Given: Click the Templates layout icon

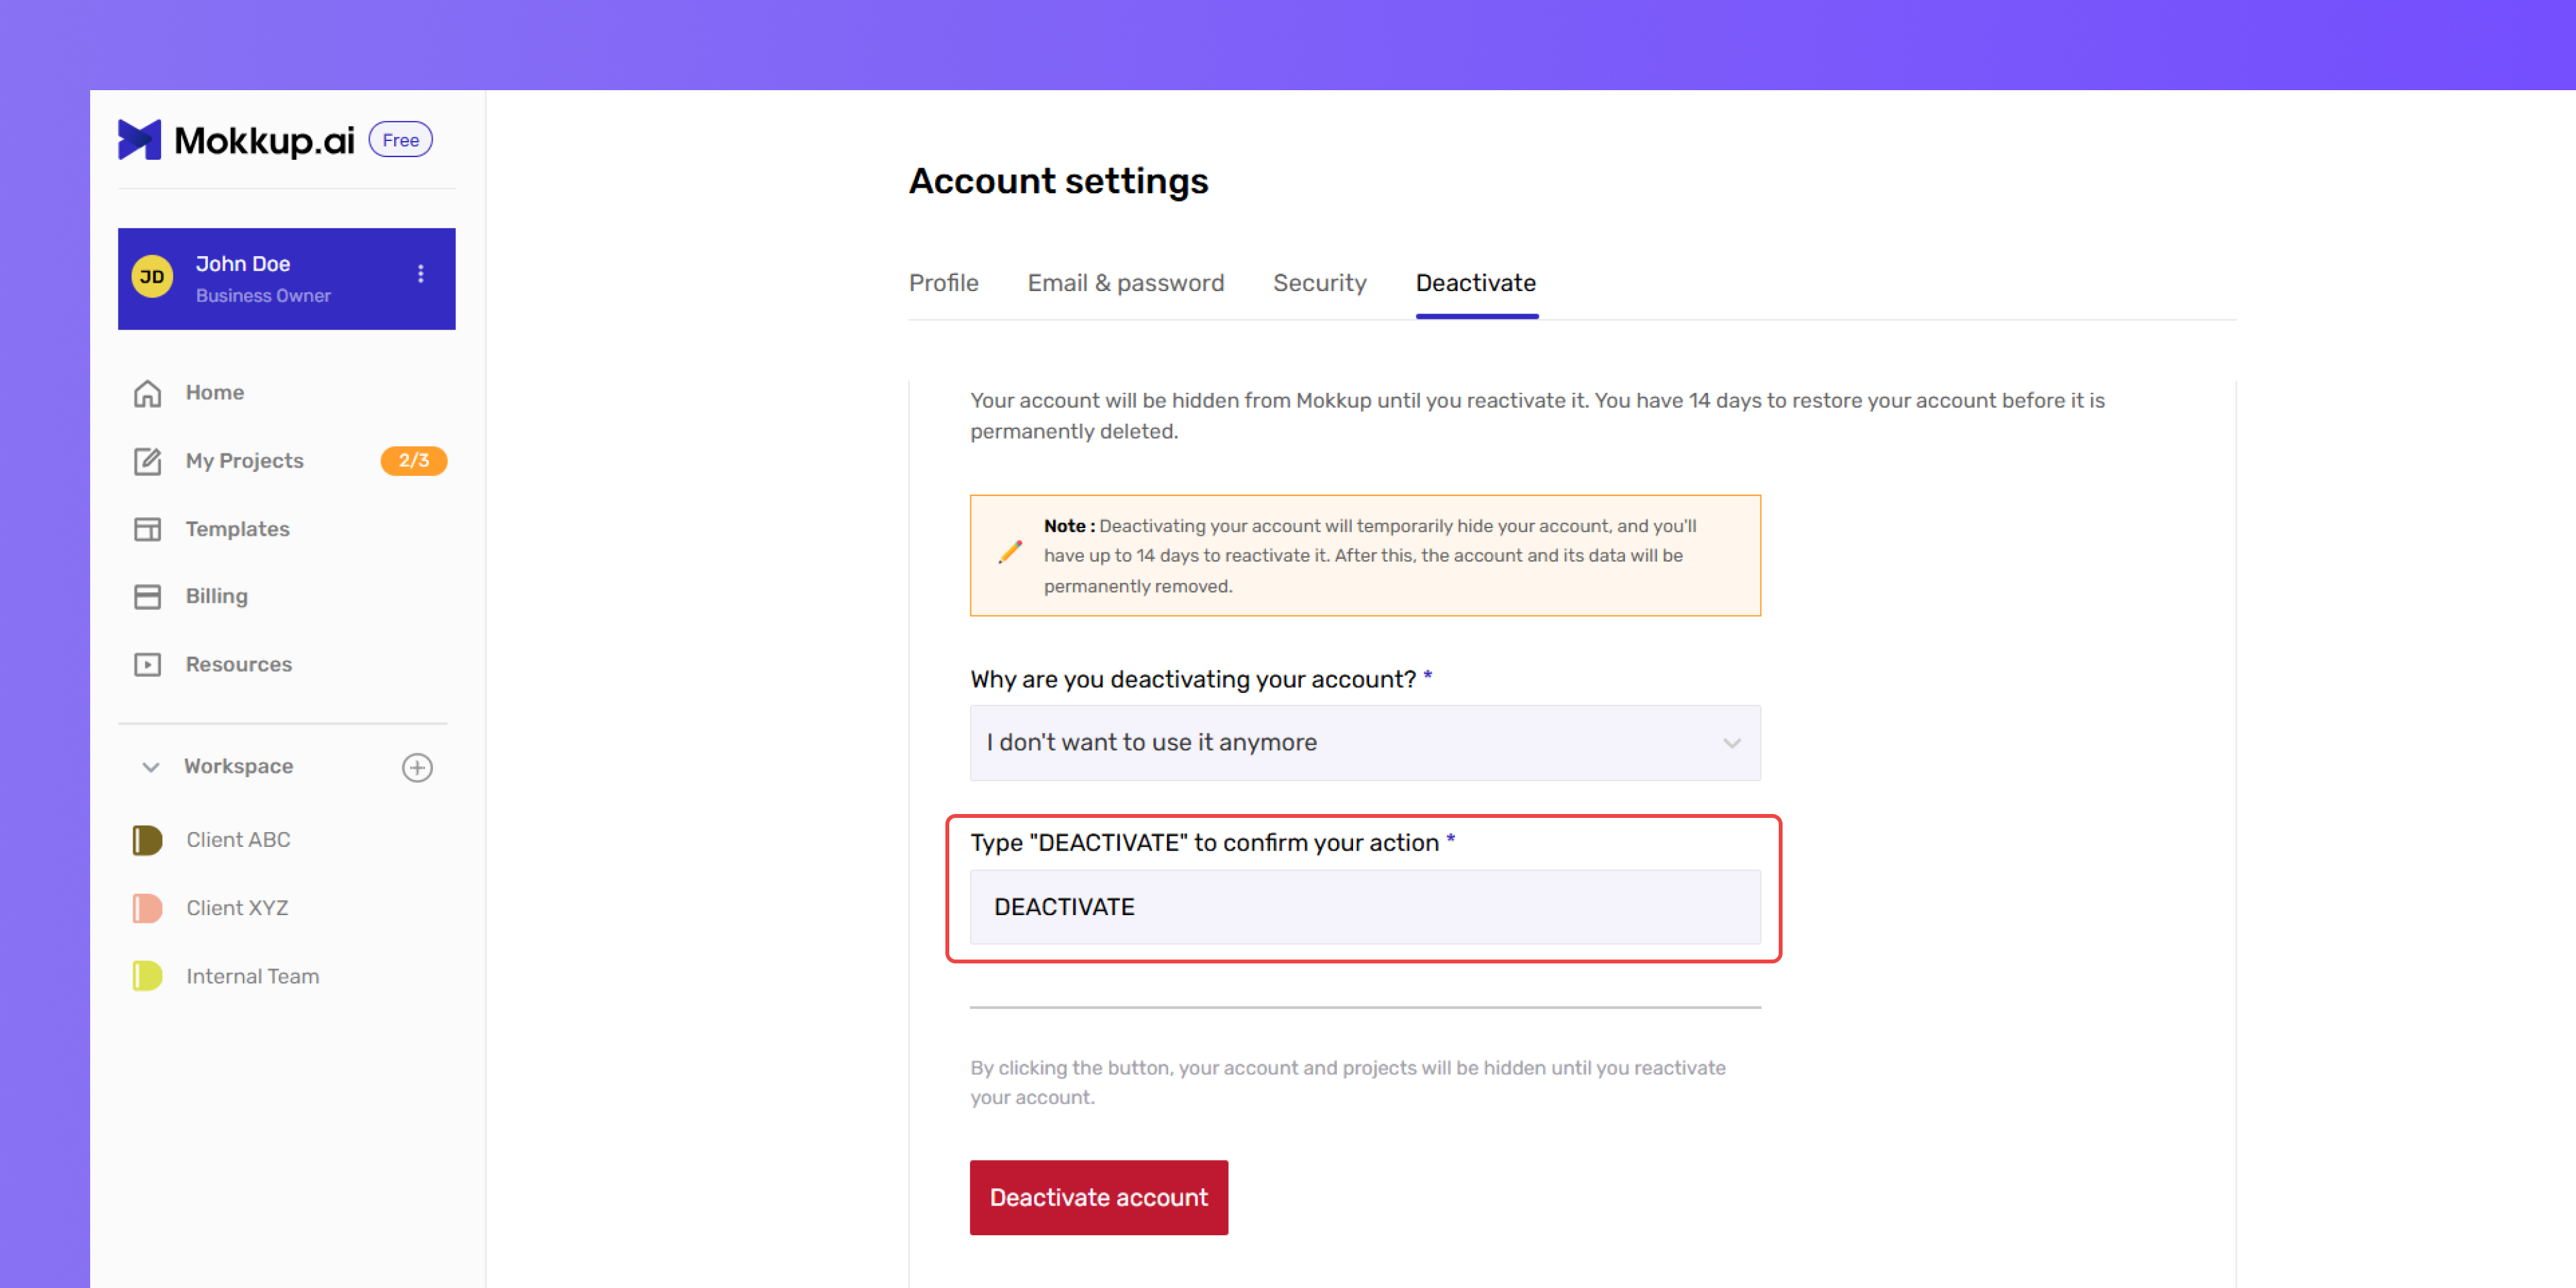Looking at the screenshot, I should (x=148, y=529).
